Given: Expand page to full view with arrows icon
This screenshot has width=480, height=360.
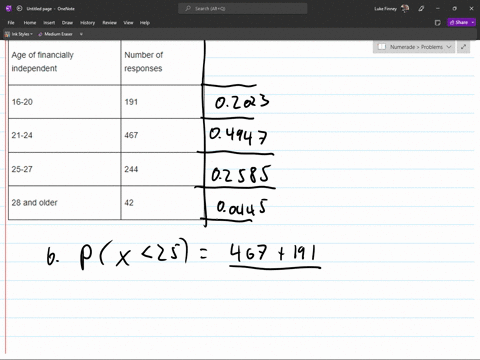Looking at the screenshot, I should point(463,47).
